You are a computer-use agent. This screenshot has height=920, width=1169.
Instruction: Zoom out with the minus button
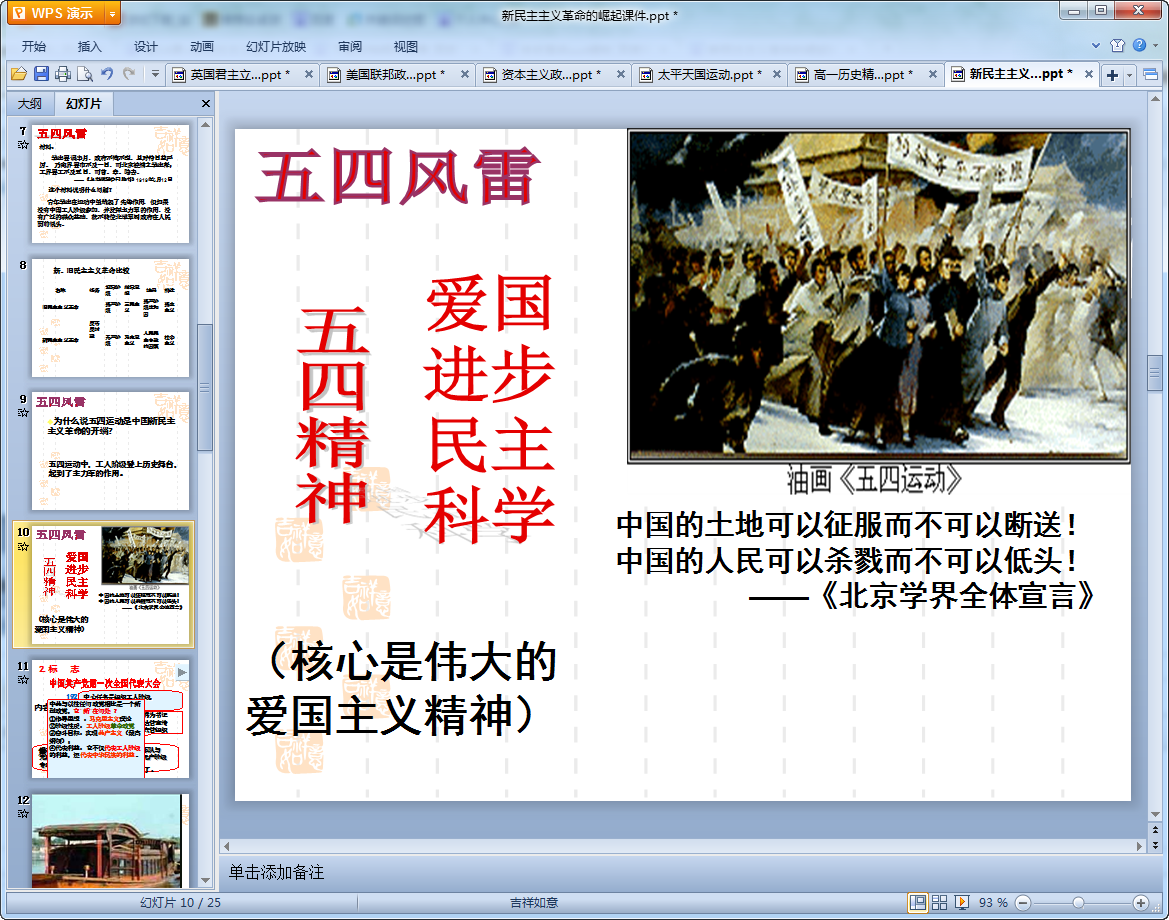click(x=1024, y=903)
